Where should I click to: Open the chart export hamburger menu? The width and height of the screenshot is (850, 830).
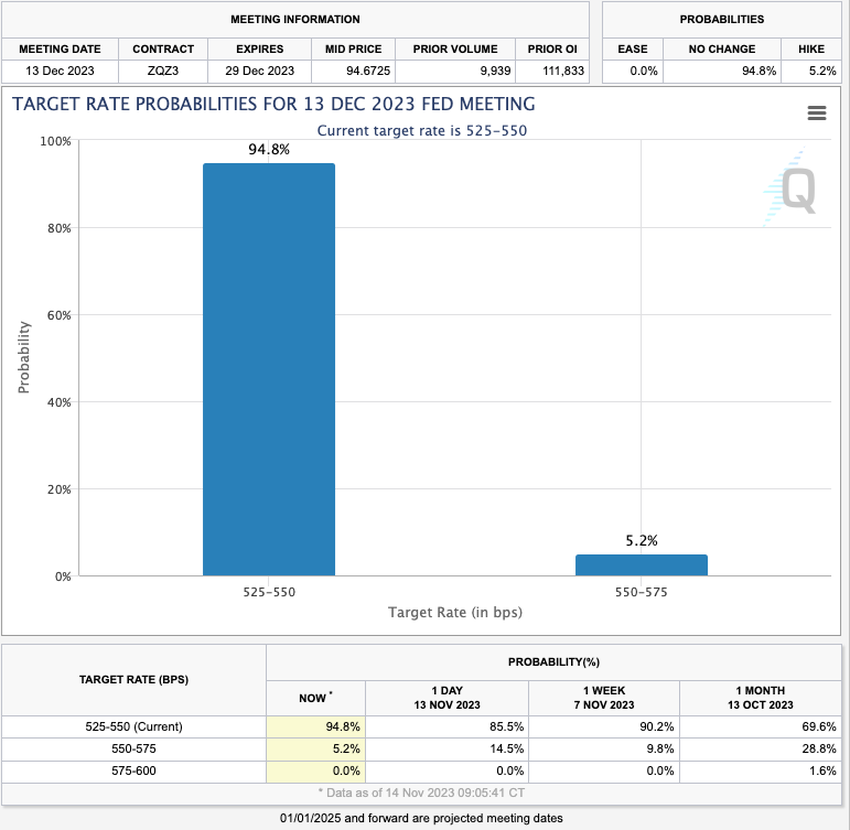pyautogui.click(x=817, y=113)
